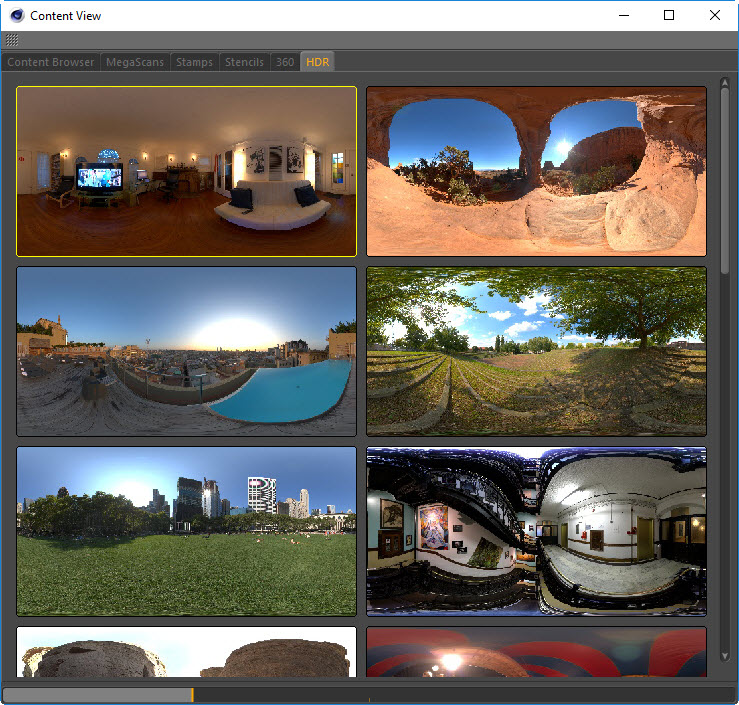Click the dotted grip handle icon
The height and width of the screenshot is (705, 739).
coord(12,40)
